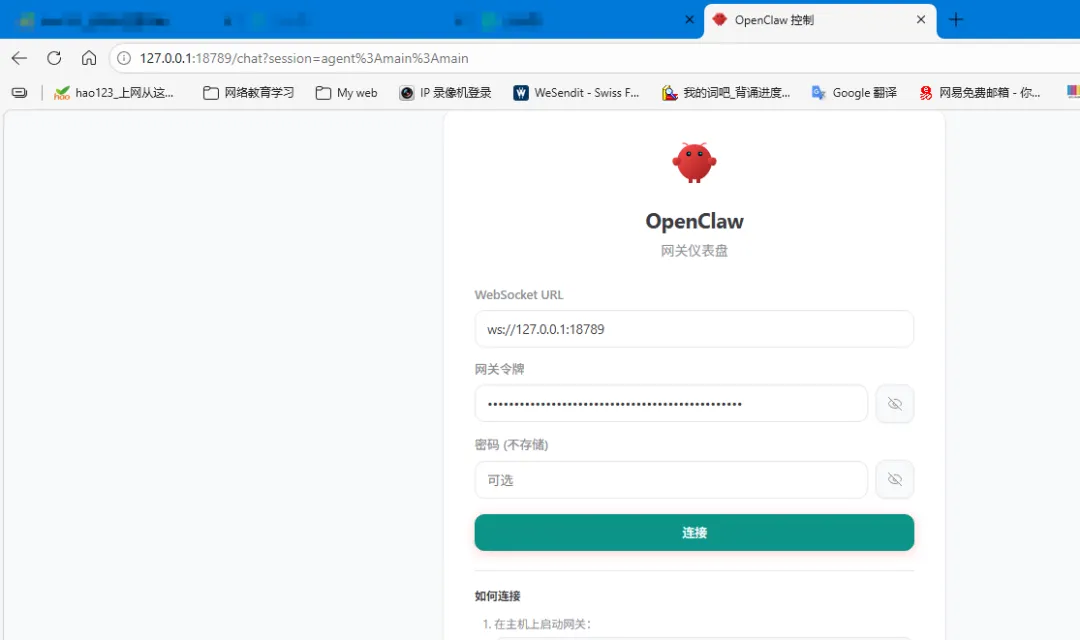Click the leftmost bookmarks bar icon
The height and width of the screenshot is (640, 1080).
click(19, 93)
